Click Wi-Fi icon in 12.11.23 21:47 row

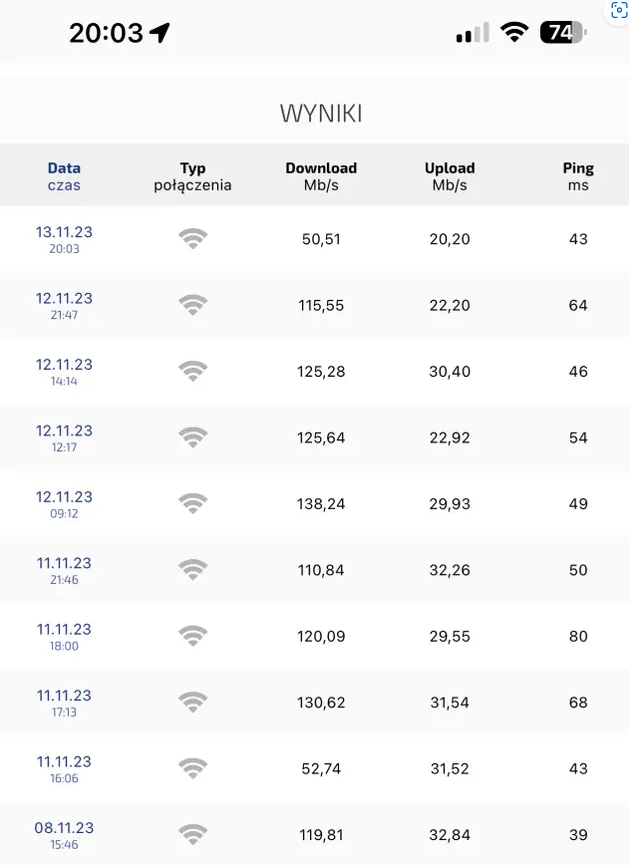click(193, 305)
